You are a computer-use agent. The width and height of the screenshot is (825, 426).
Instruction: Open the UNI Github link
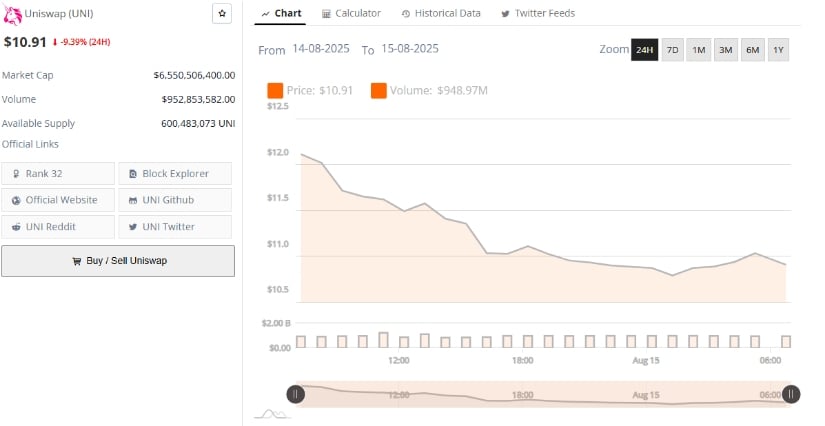pyautogui.click(x=175, y=200)
